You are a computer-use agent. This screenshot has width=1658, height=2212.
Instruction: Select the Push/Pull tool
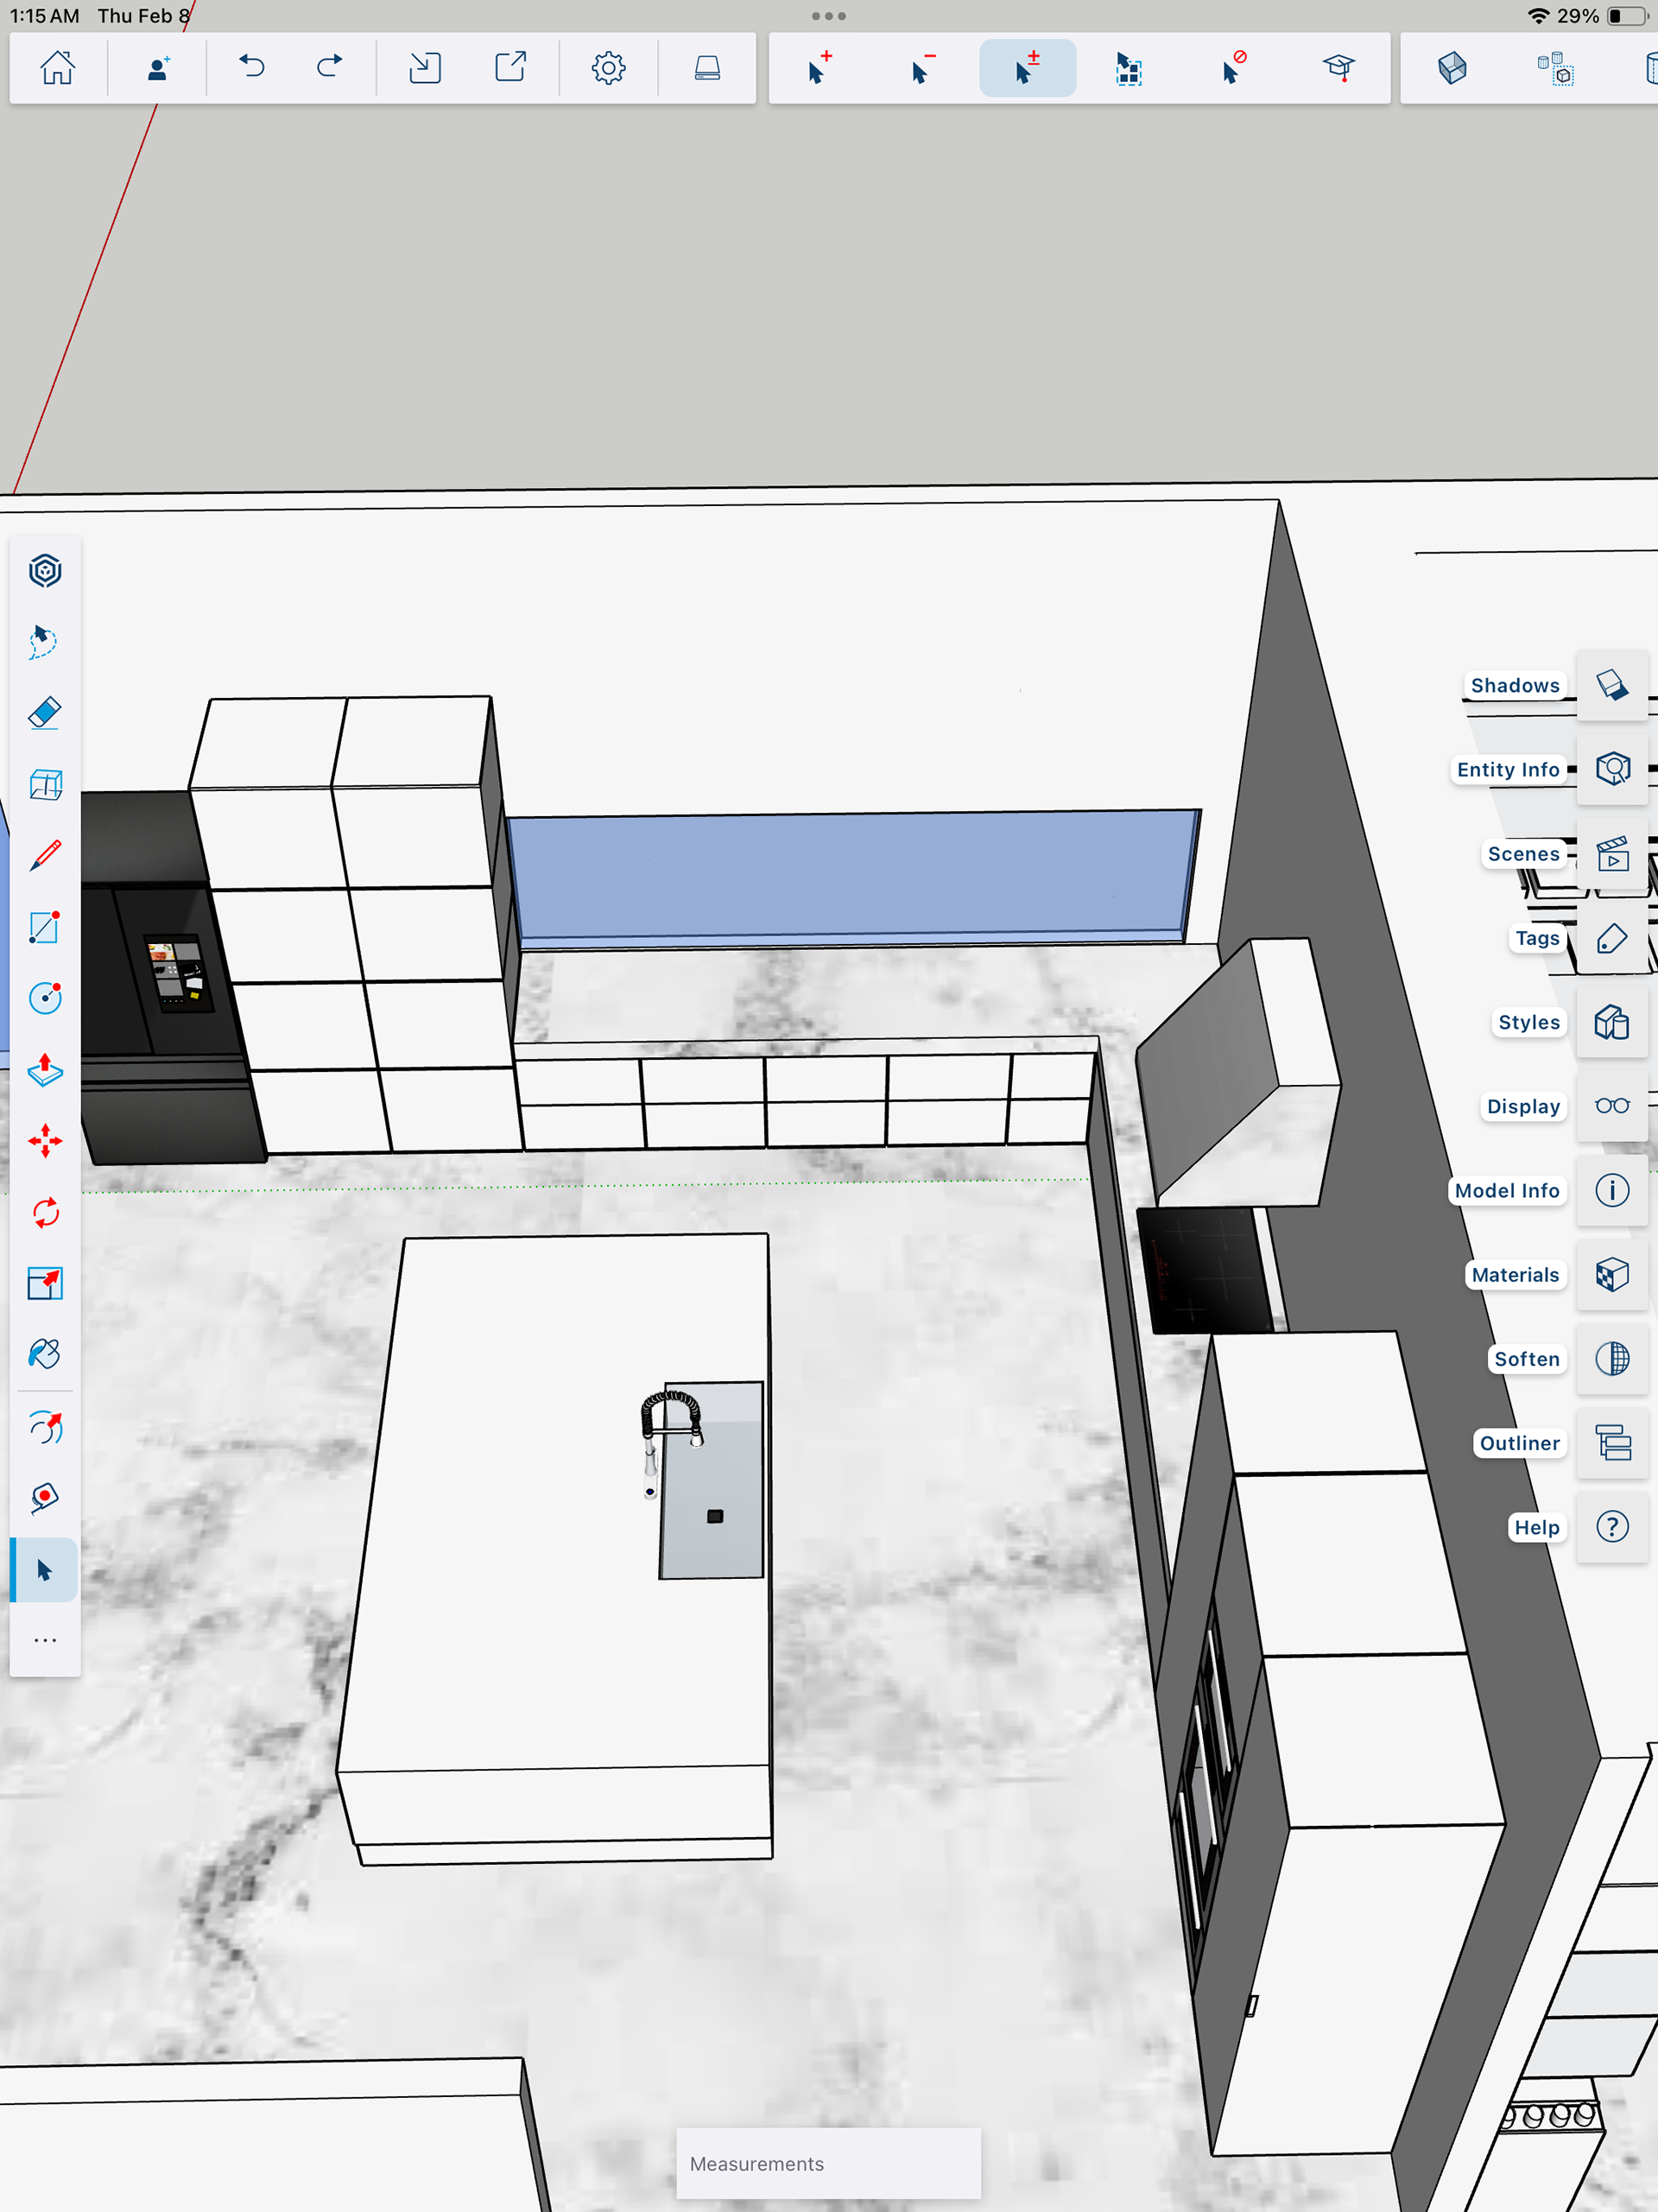(45, 1070)
